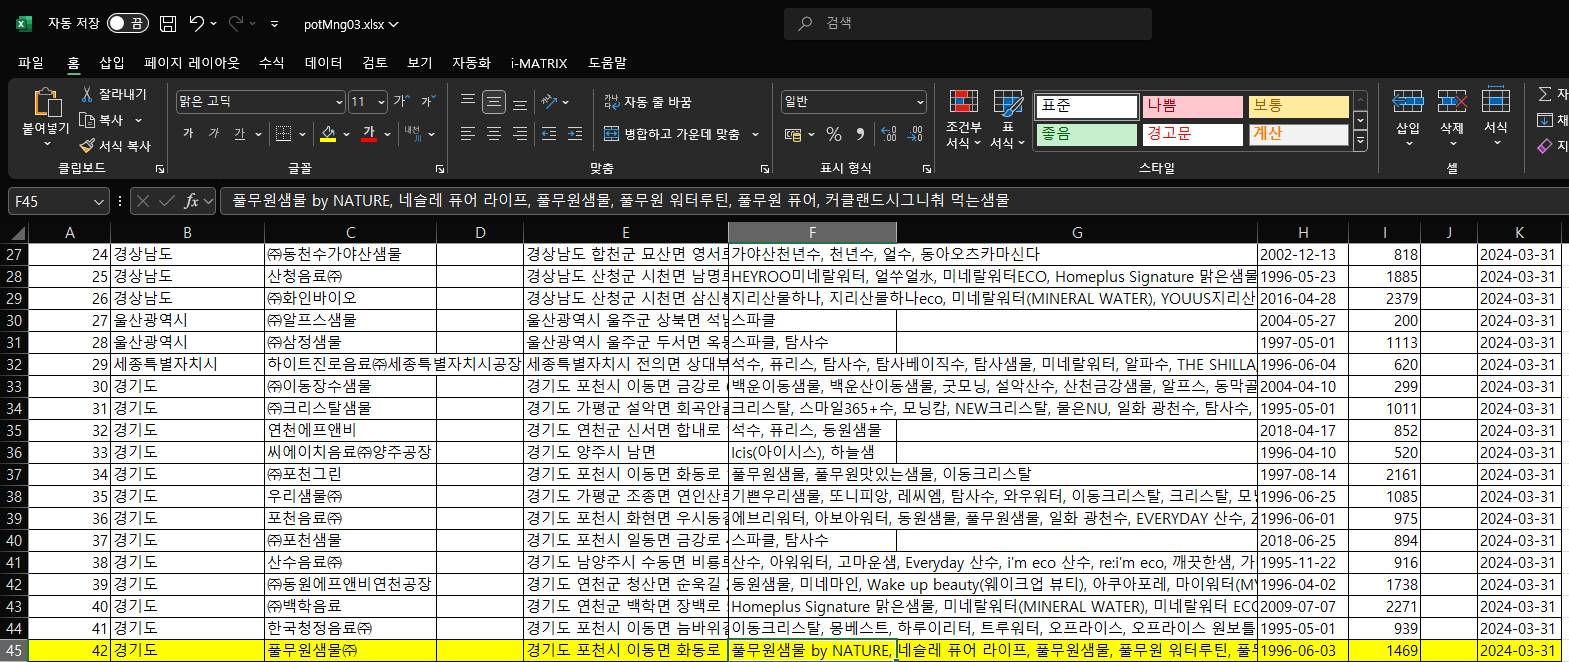This screenshot has height=662, width=1569.
Task: Click the 삽입 insert cells icon
Action: pyautogui.click(x=1408, y=101)
